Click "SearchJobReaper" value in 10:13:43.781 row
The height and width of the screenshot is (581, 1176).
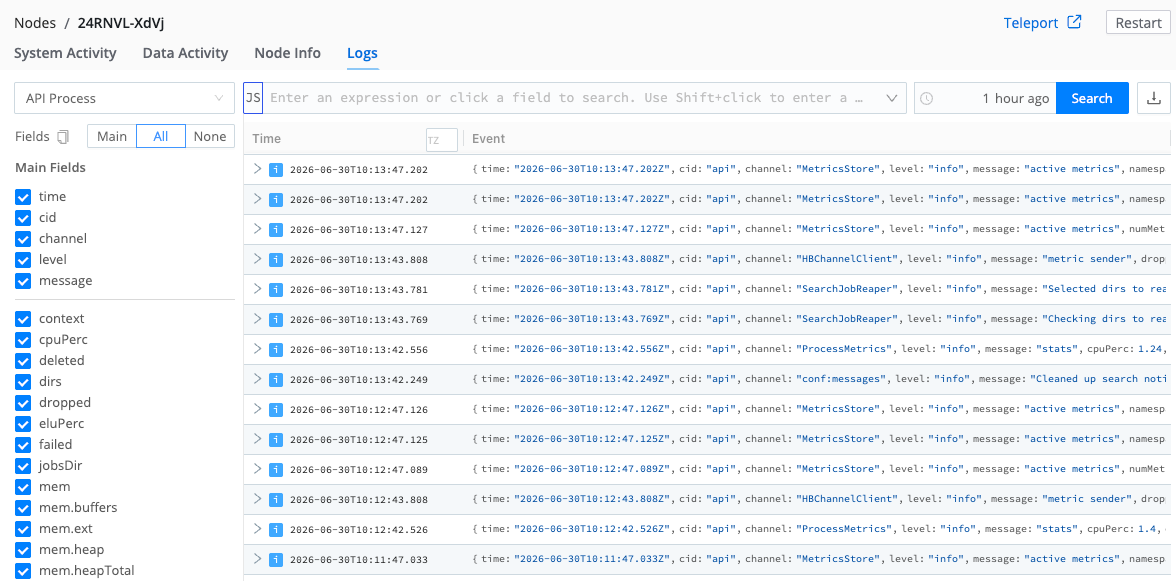[x=848, y=289]
